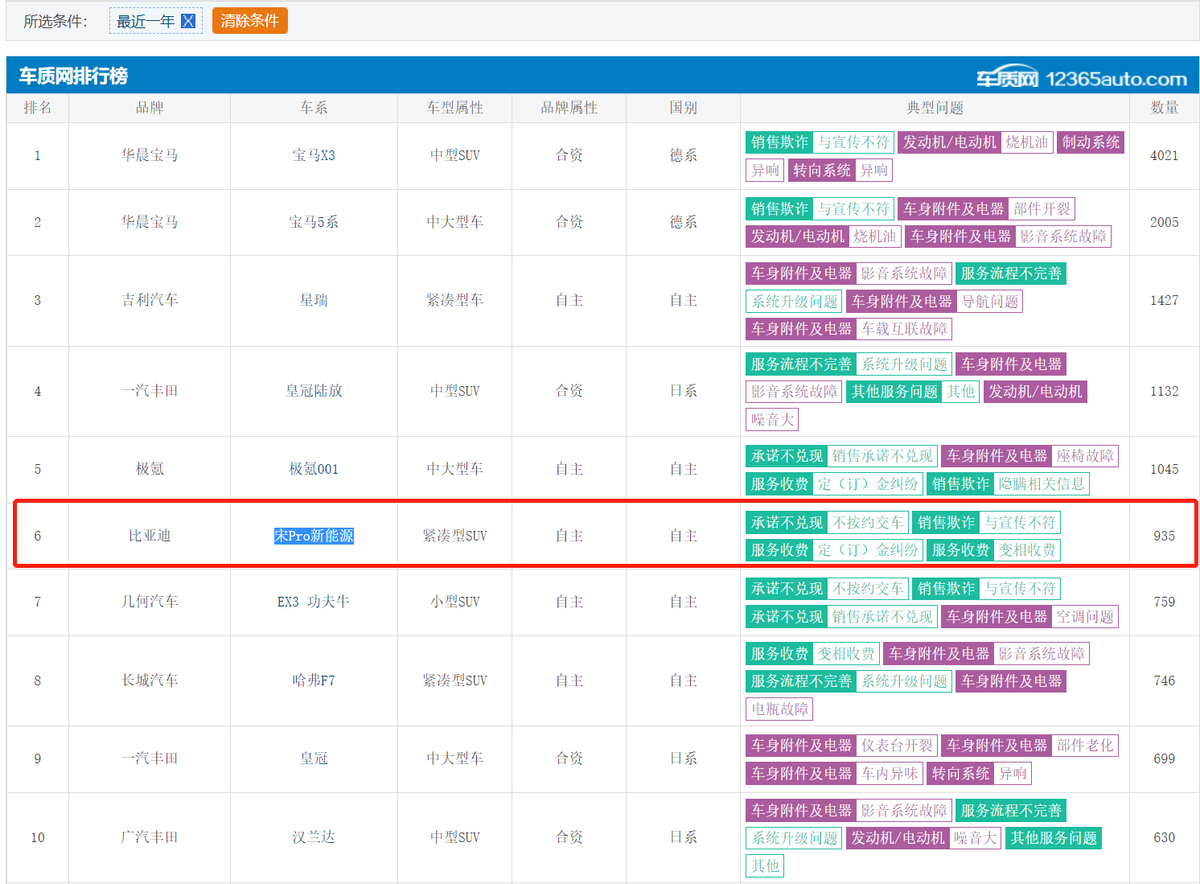Select the highlighted 宋Pro新能源 series
The image size is (1200, 884).
coord(314,536)
